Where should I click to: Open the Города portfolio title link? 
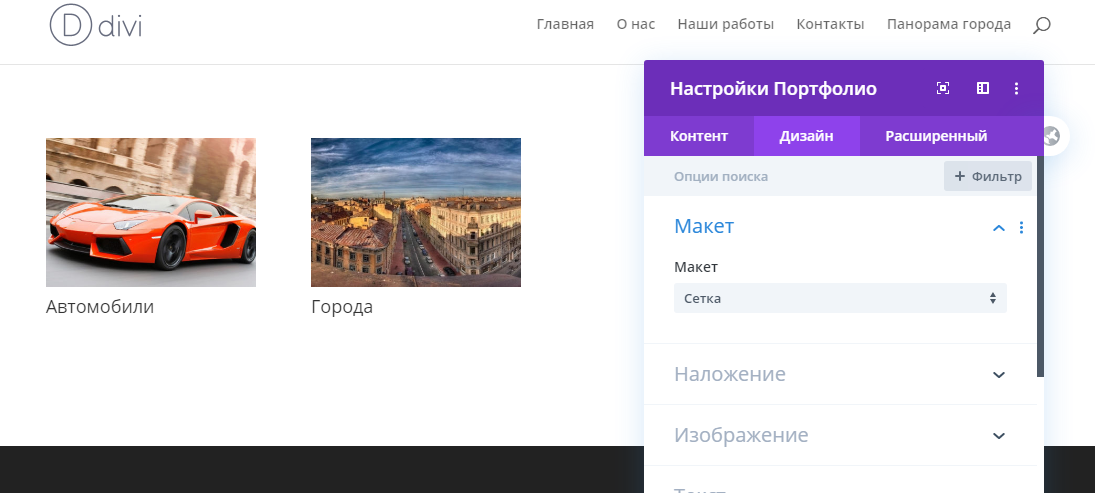click(342, 307)
